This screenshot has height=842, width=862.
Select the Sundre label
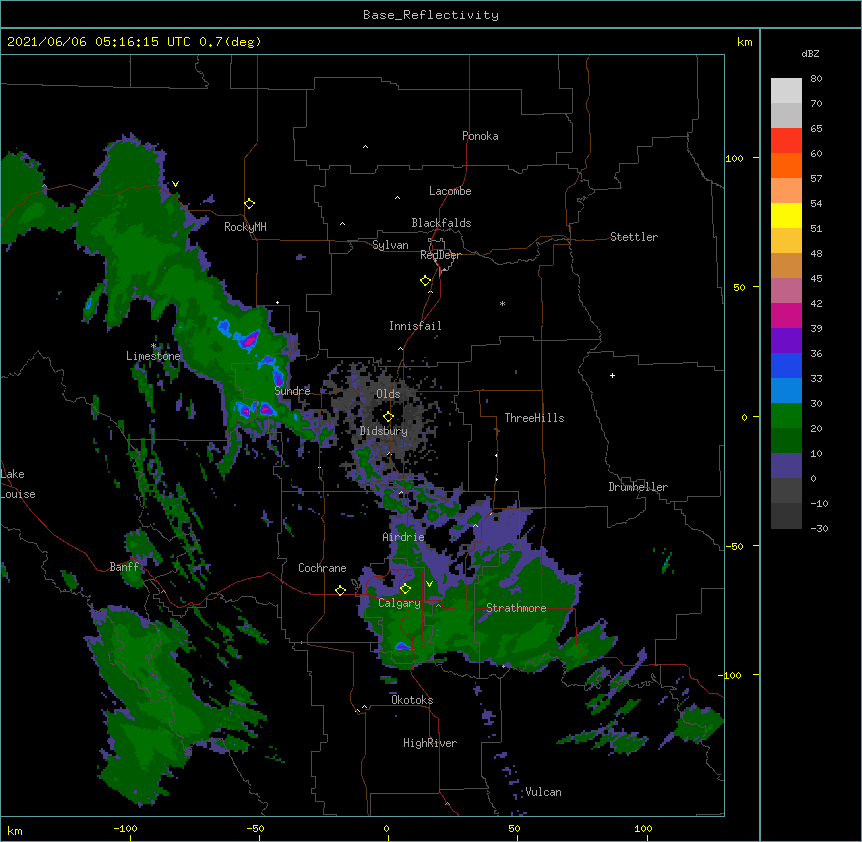[292, 391]
